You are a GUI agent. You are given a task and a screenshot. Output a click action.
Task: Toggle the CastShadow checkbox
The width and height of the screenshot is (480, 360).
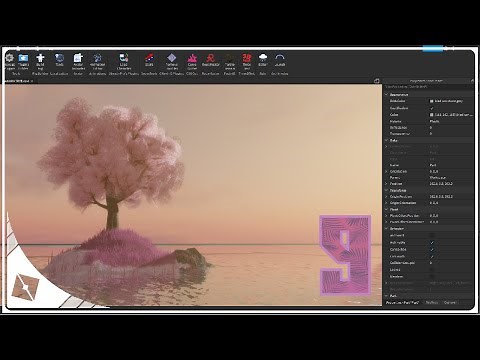432,108
